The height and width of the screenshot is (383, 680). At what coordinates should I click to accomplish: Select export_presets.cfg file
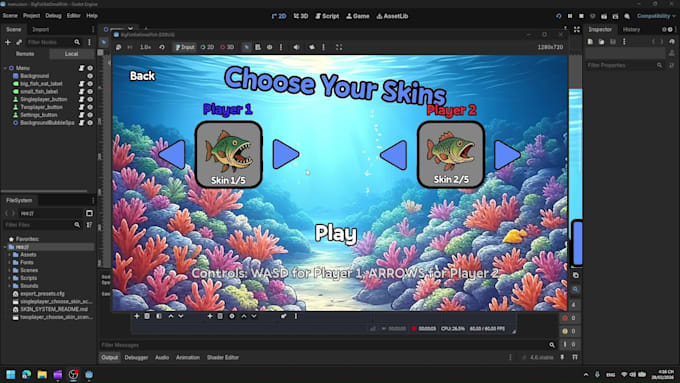[x=42, y=294]
